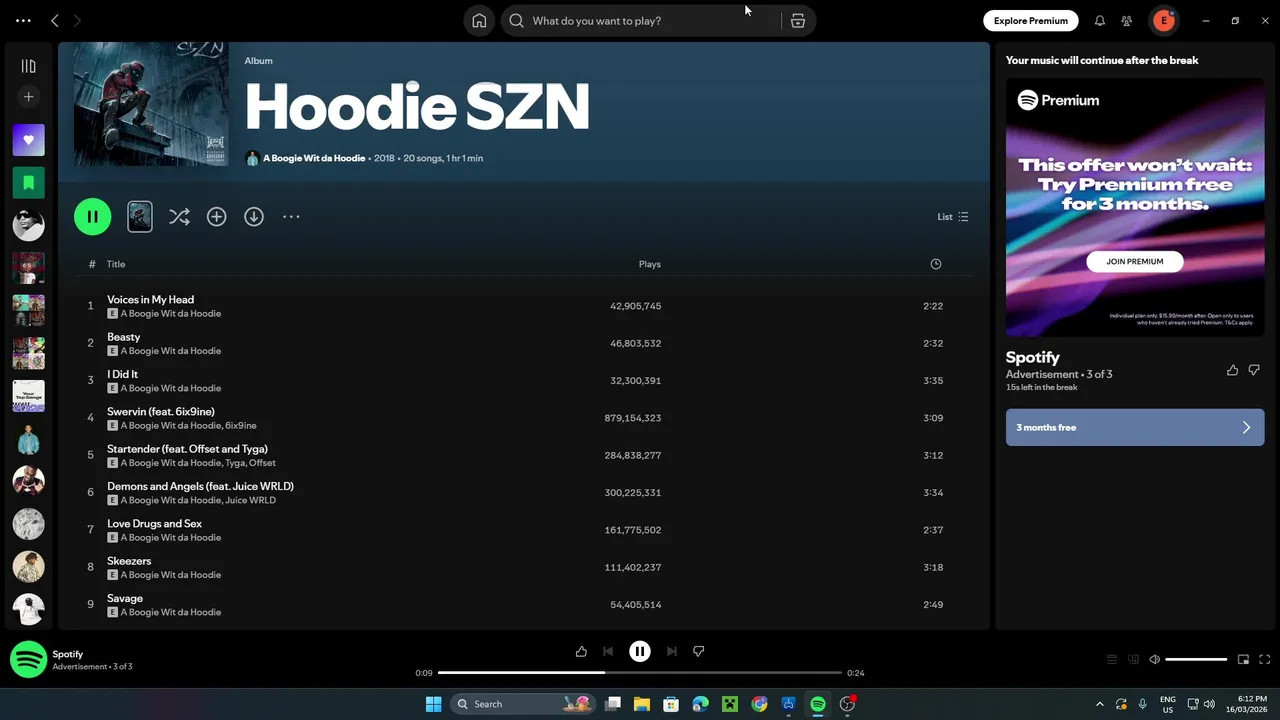
Task: Open the three-dot app menu
Action: [x=23, y=21]
